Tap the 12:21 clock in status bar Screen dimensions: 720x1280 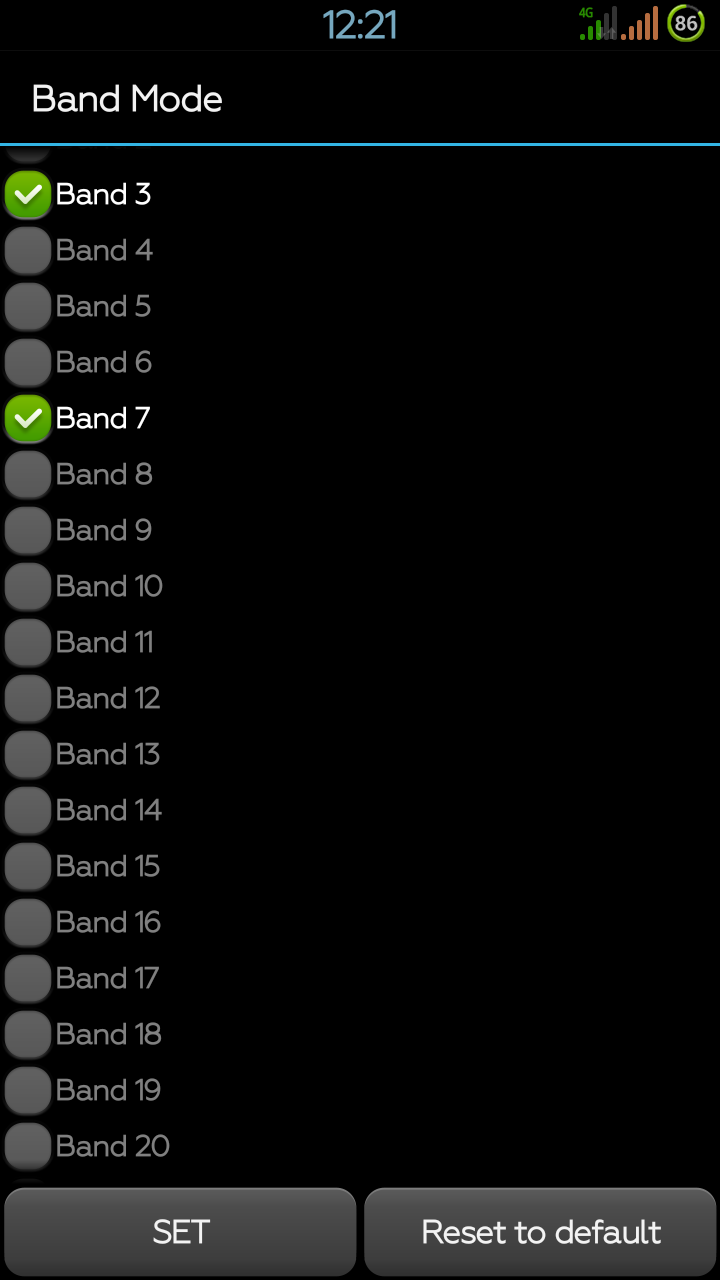(x=360, y=25)
